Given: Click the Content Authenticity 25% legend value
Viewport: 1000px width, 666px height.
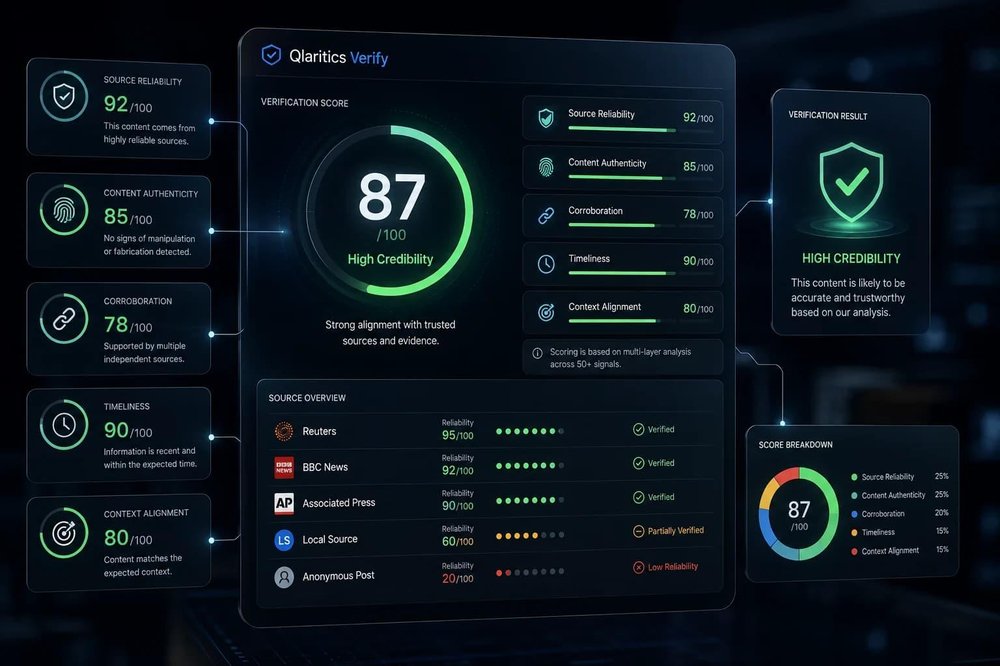Looking at the screenshot, I should pos(941,494).
